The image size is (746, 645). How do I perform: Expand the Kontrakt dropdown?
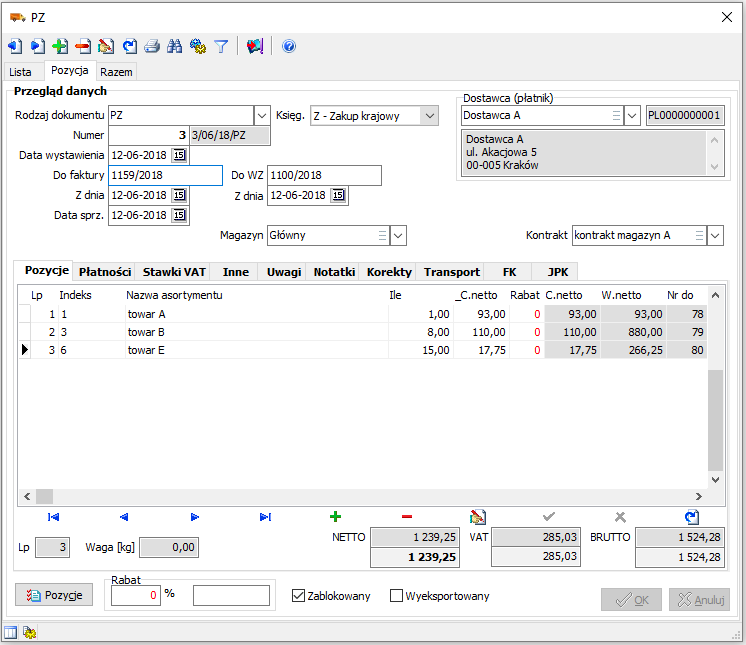pos(714,236)
